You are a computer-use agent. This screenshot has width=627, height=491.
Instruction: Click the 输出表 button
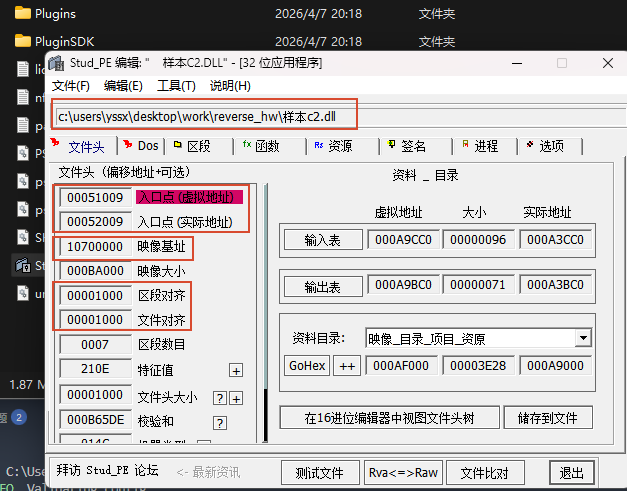pos(323,287)
